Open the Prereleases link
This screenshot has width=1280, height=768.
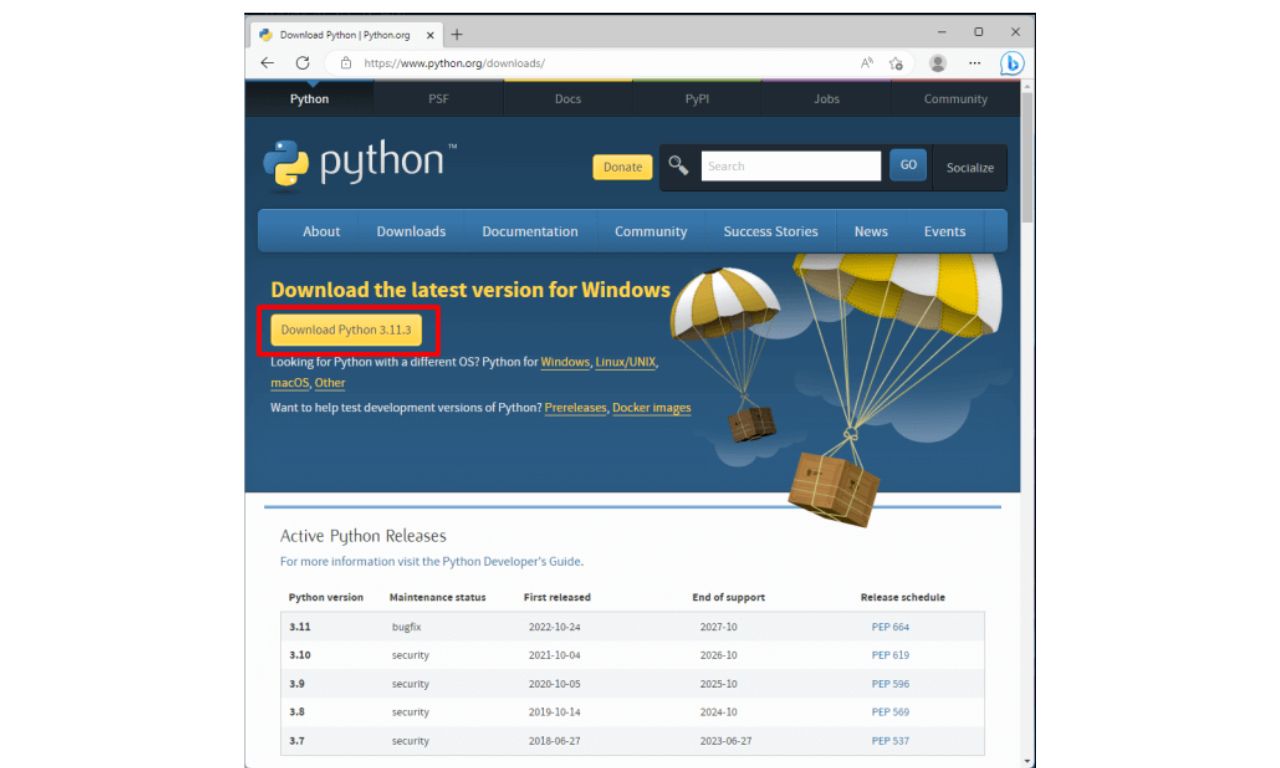(576, 408)
